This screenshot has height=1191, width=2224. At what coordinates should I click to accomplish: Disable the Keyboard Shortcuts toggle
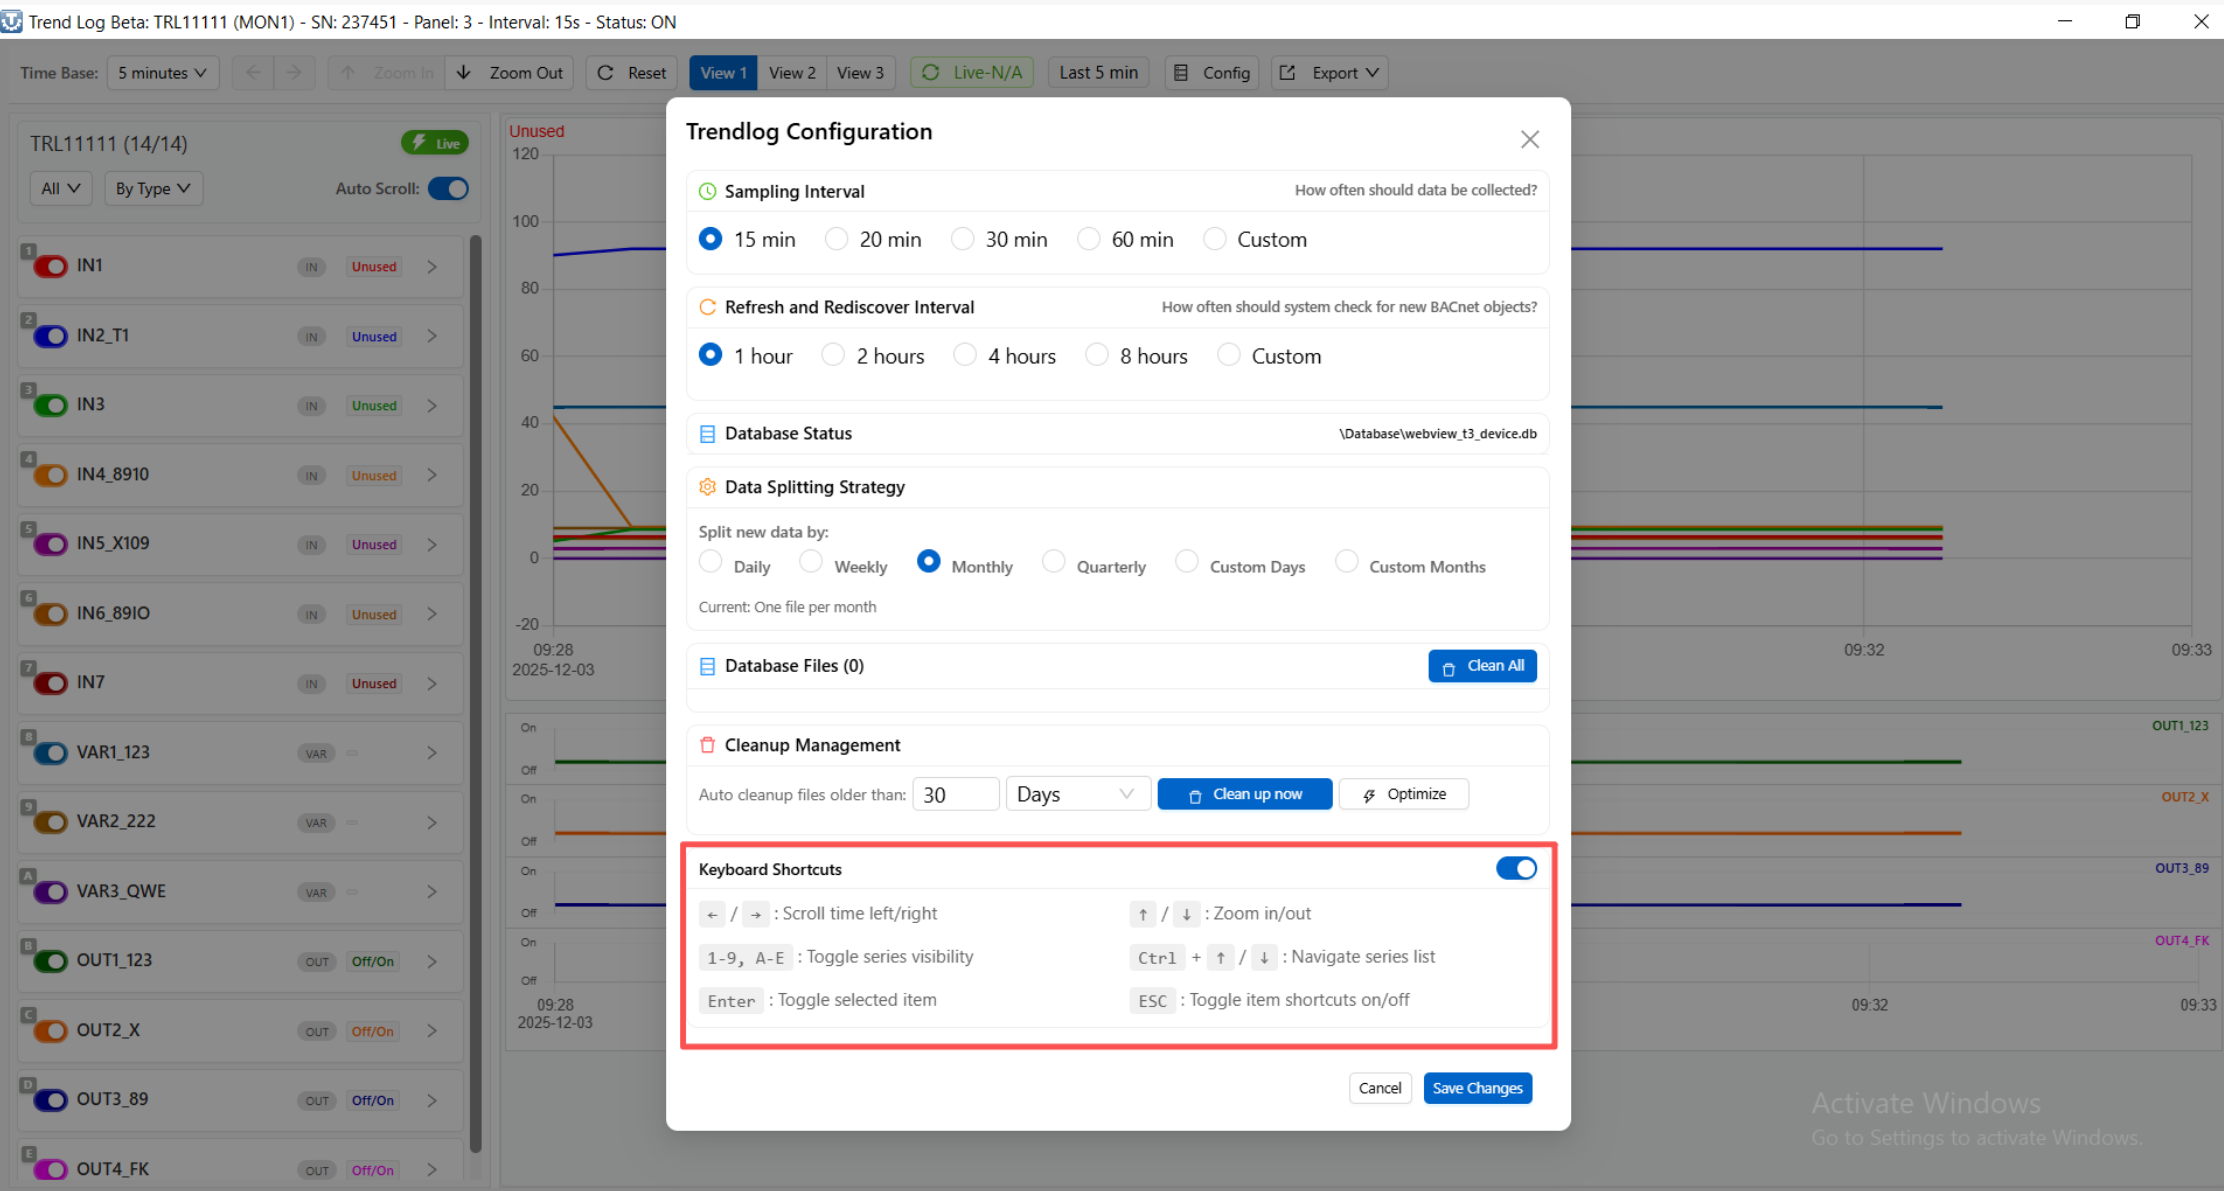click(x=1516, y=869)
